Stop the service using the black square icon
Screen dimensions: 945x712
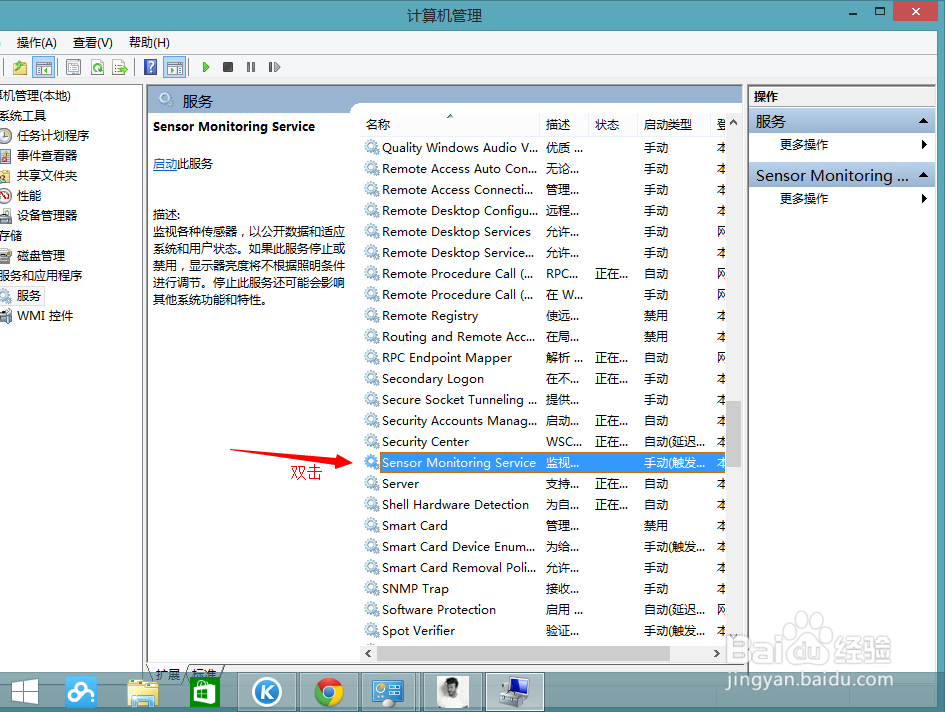(x=228, y=67)
